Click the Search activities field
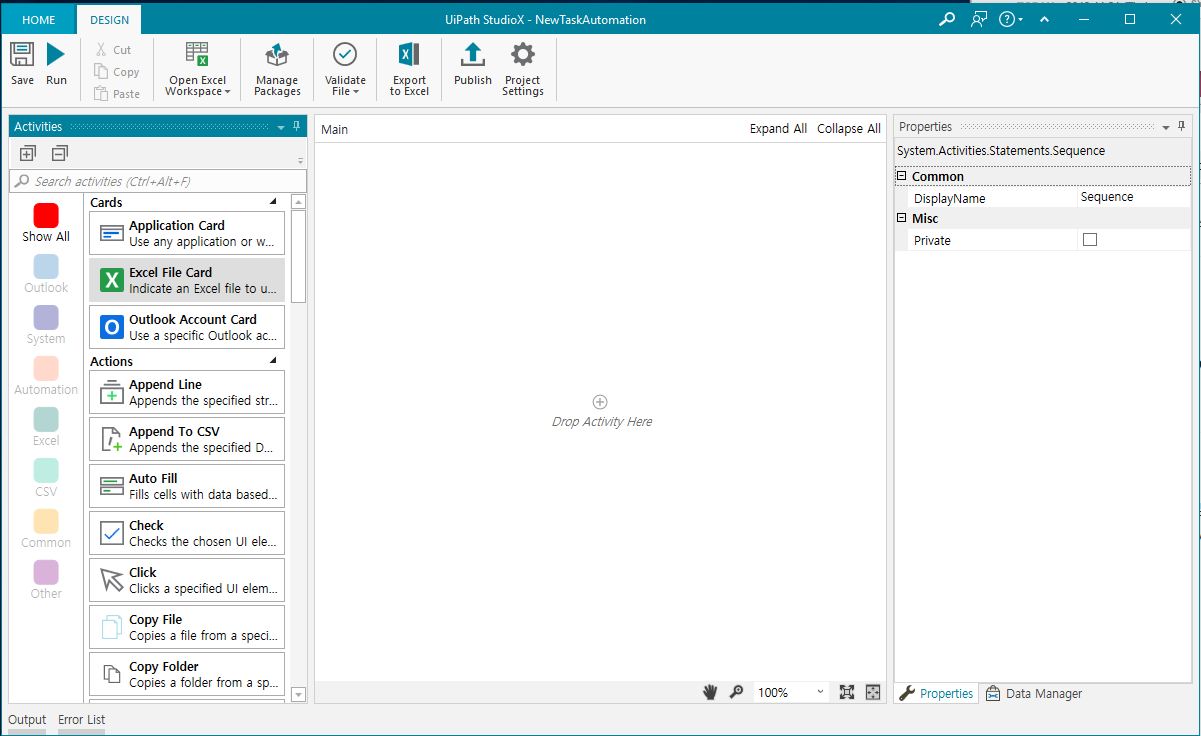1201x736 pixels. (x=158, y=181)
